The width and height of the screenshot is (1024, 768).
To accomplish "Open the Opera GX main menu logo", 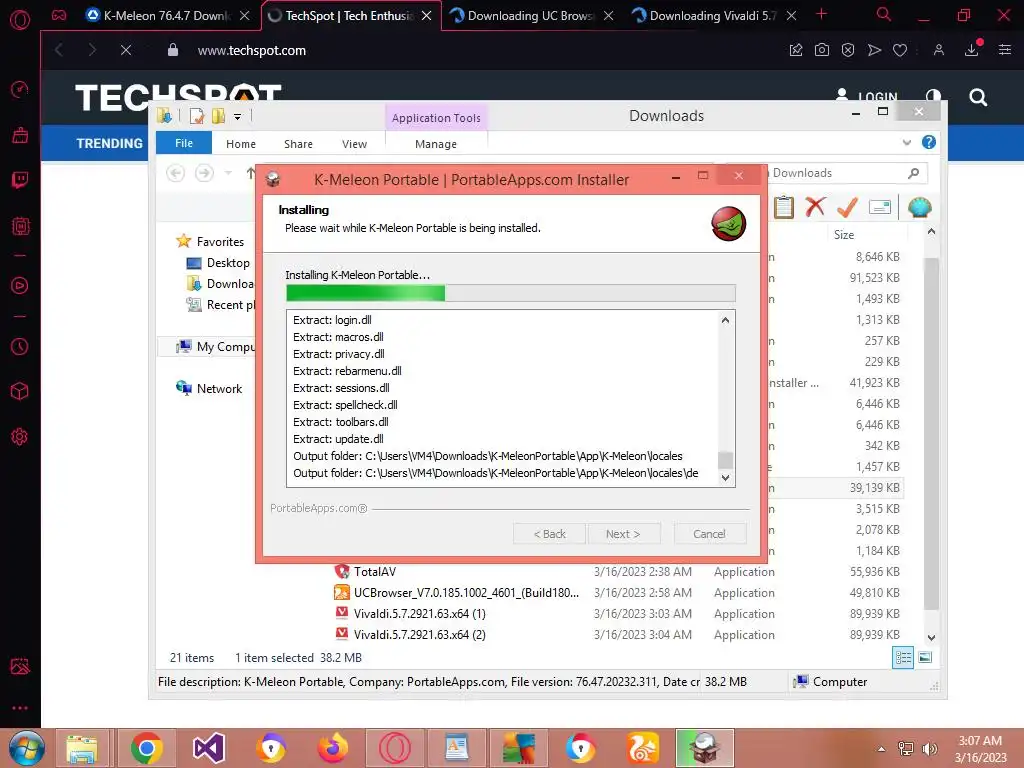I will (x=20, y=19).
